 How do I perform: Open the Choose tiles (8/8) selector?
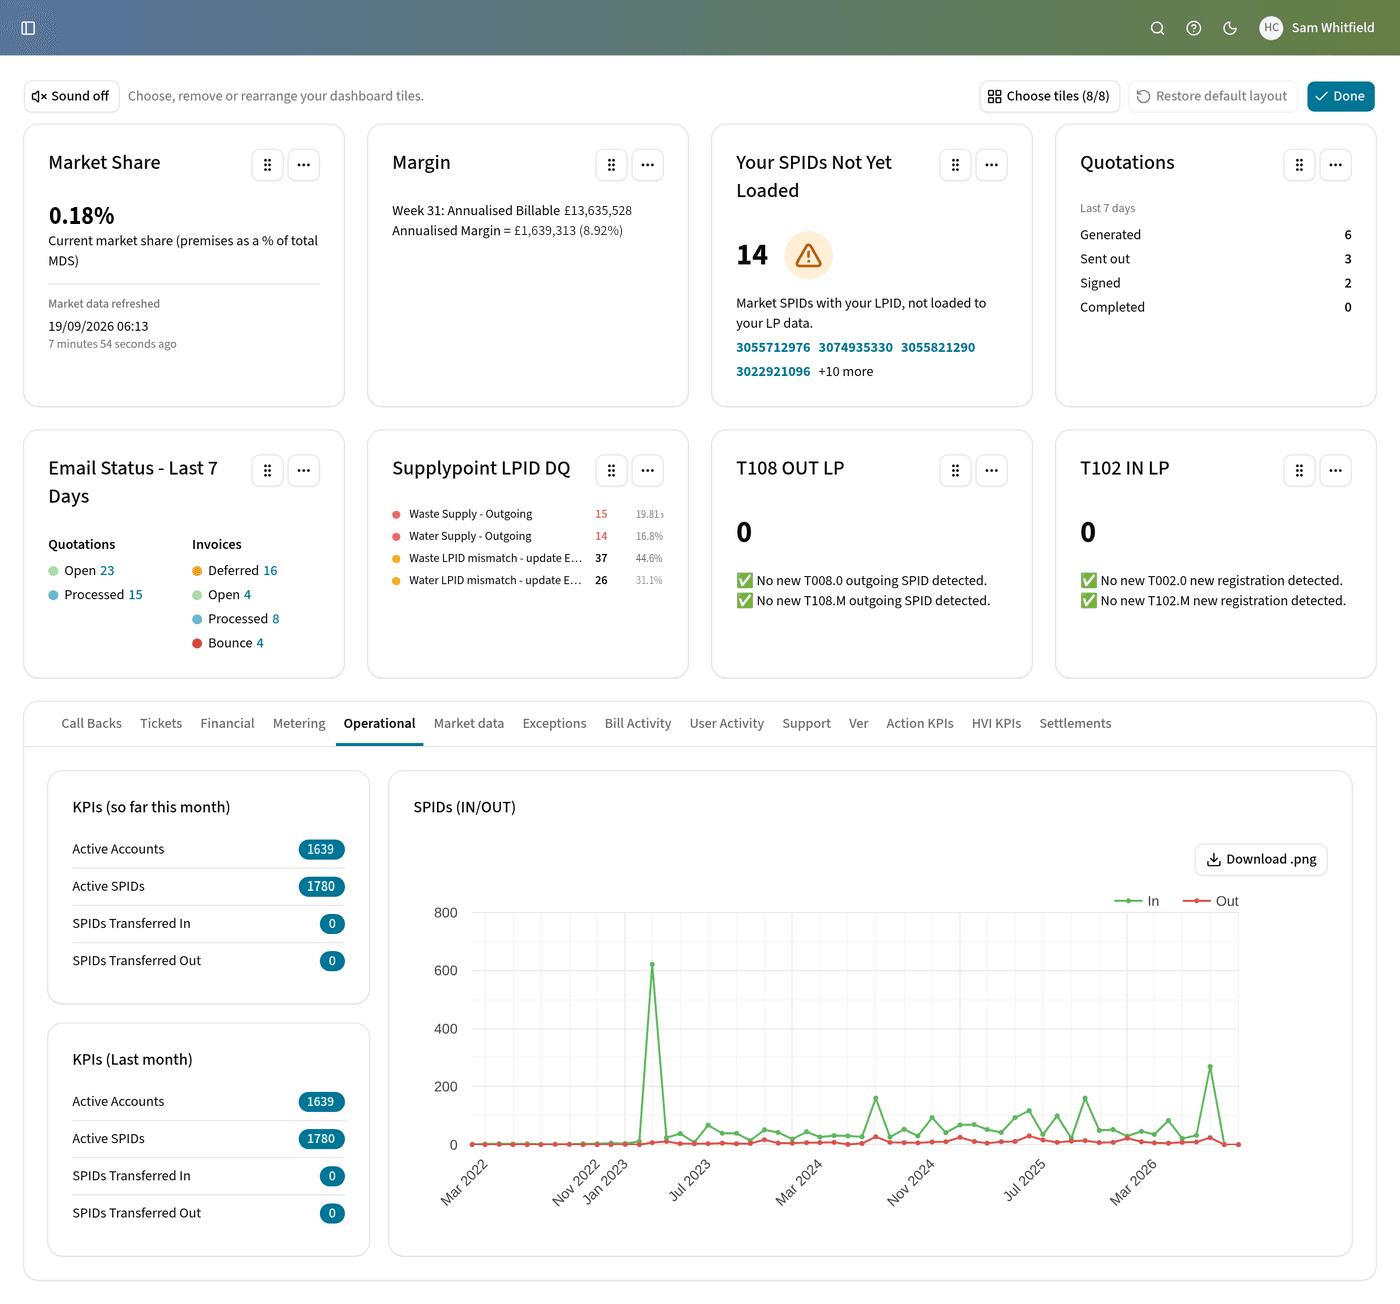click(1049, 96)
